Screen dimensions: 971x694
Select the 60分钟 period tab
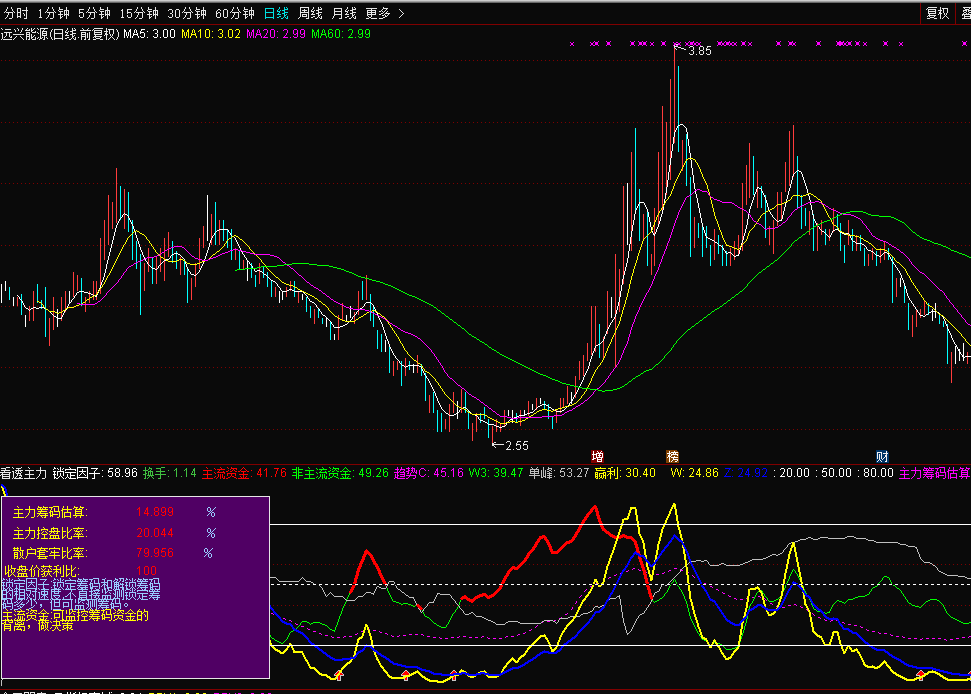(235, 13)
